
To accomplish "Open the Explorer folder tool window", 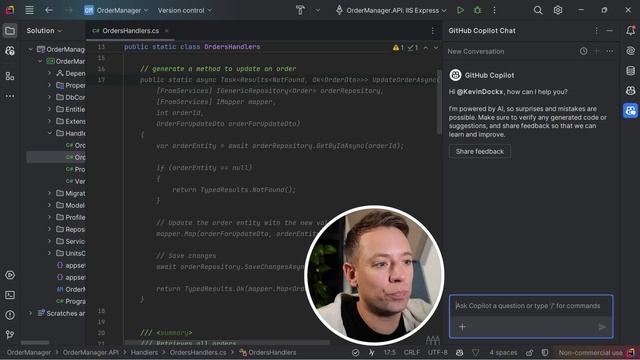I will 10,31.
